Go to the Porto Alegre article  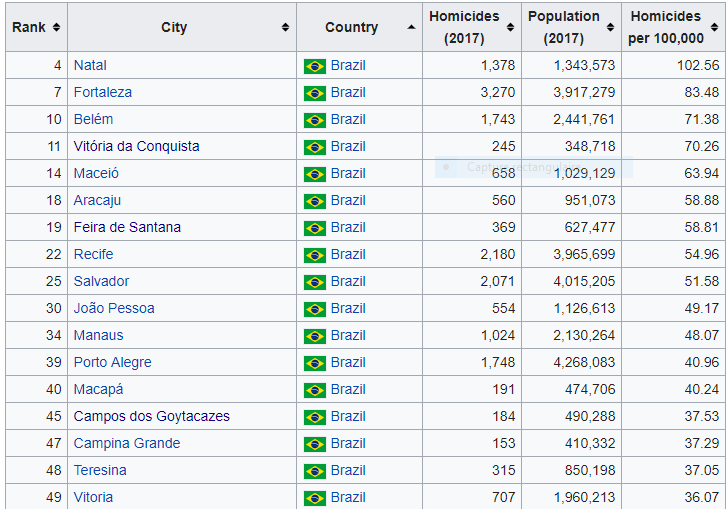[112, 362]
